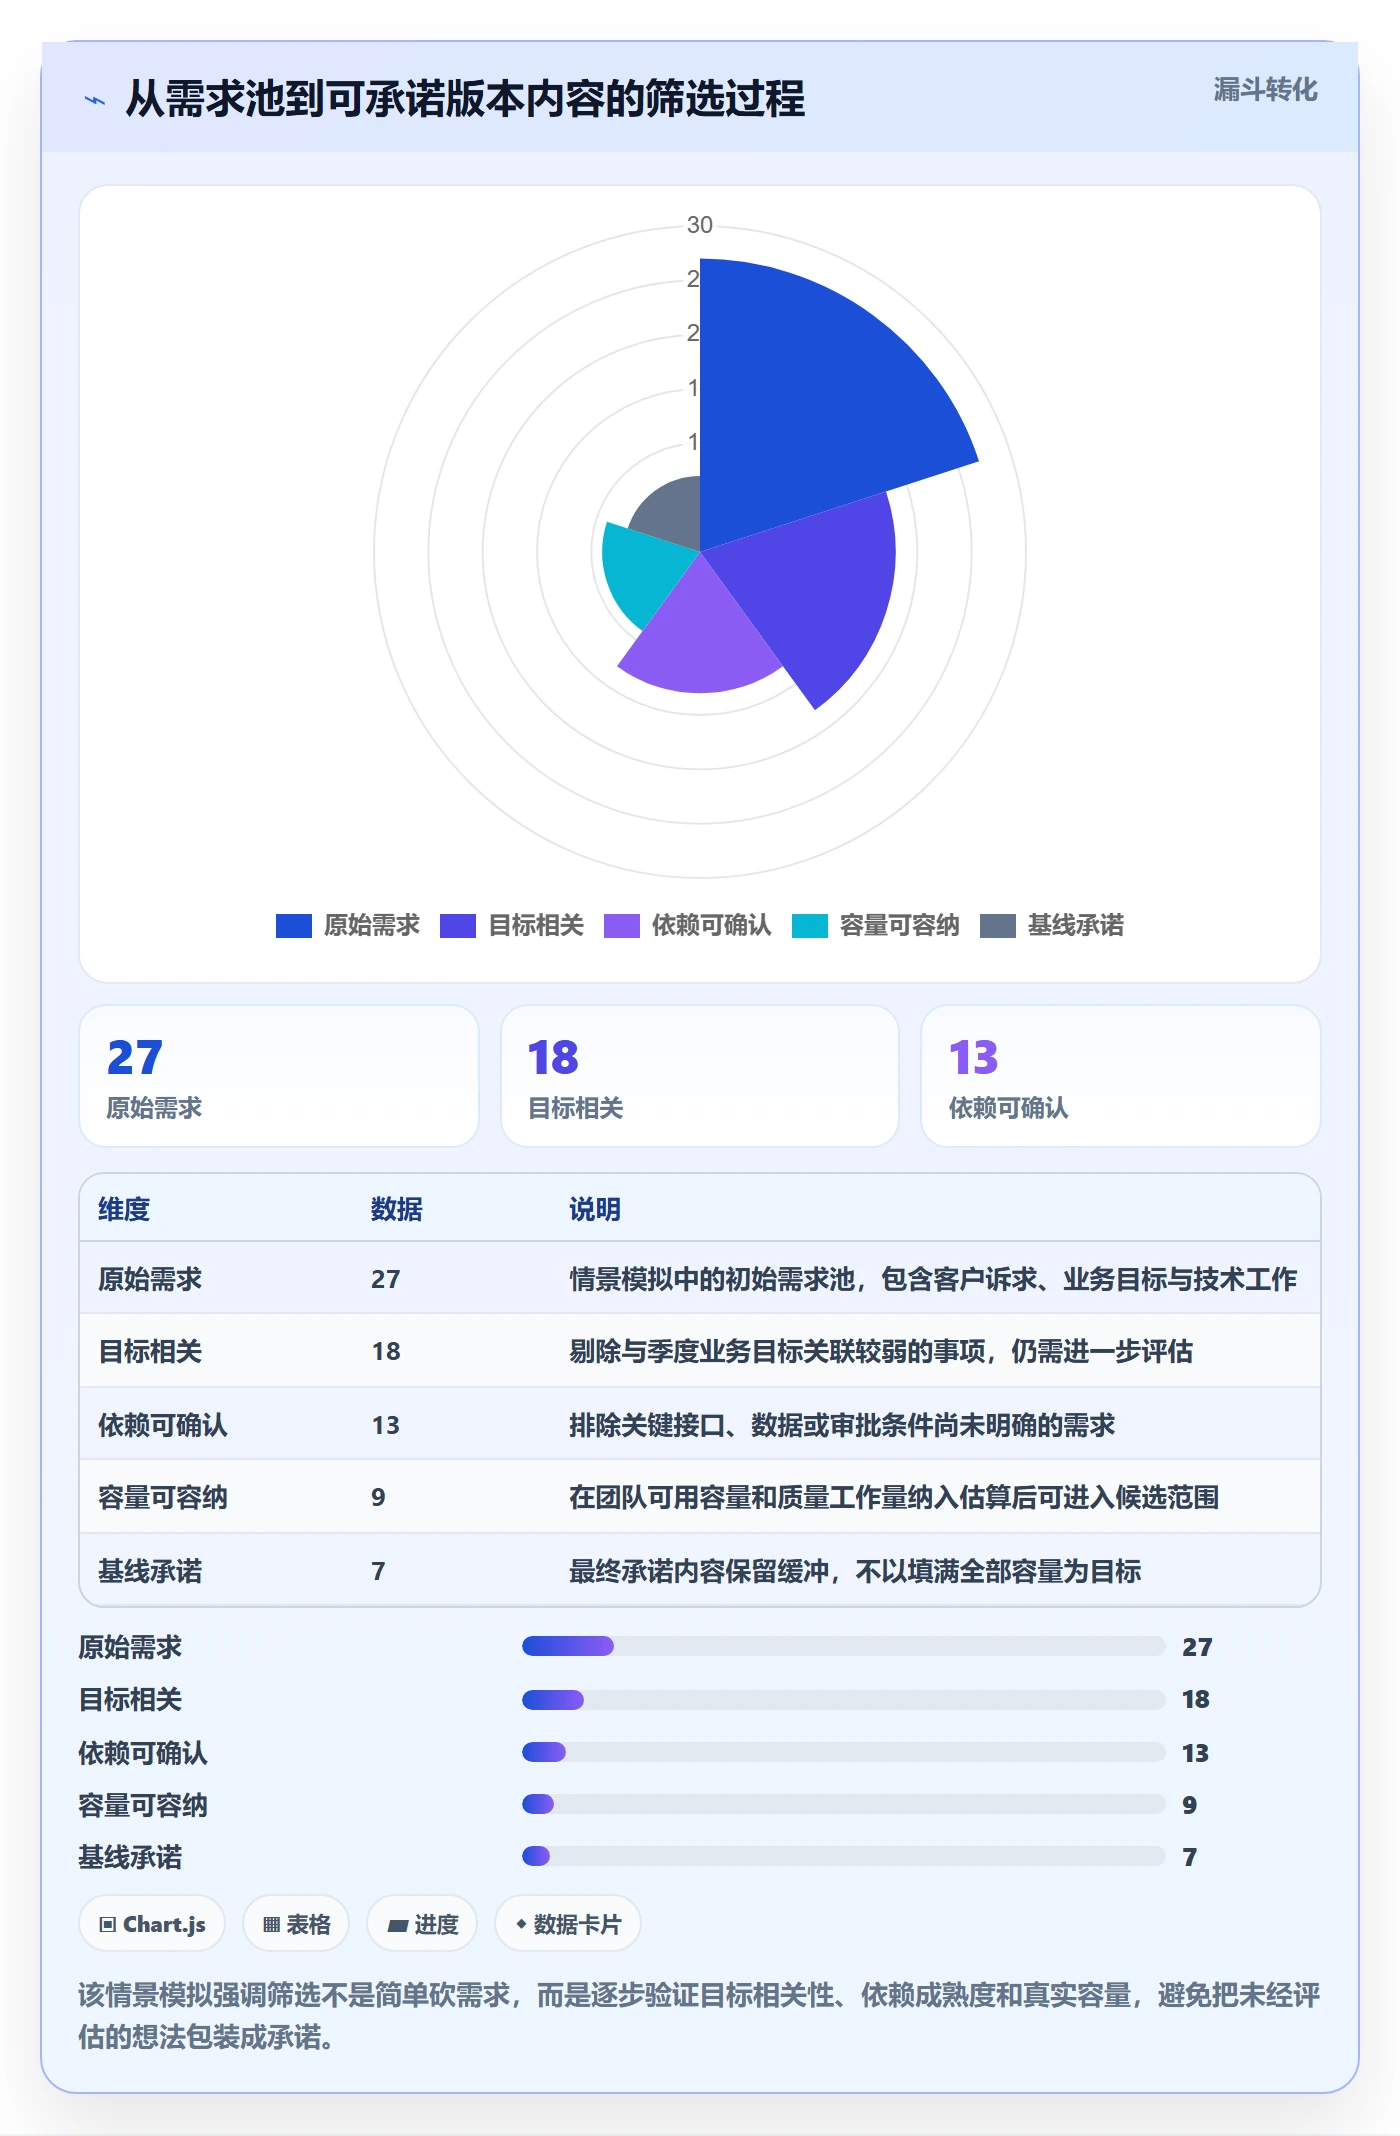Open the 18 目标相关 stat card
This screenshot has width=1400, height=2136.
[700, 1076]
